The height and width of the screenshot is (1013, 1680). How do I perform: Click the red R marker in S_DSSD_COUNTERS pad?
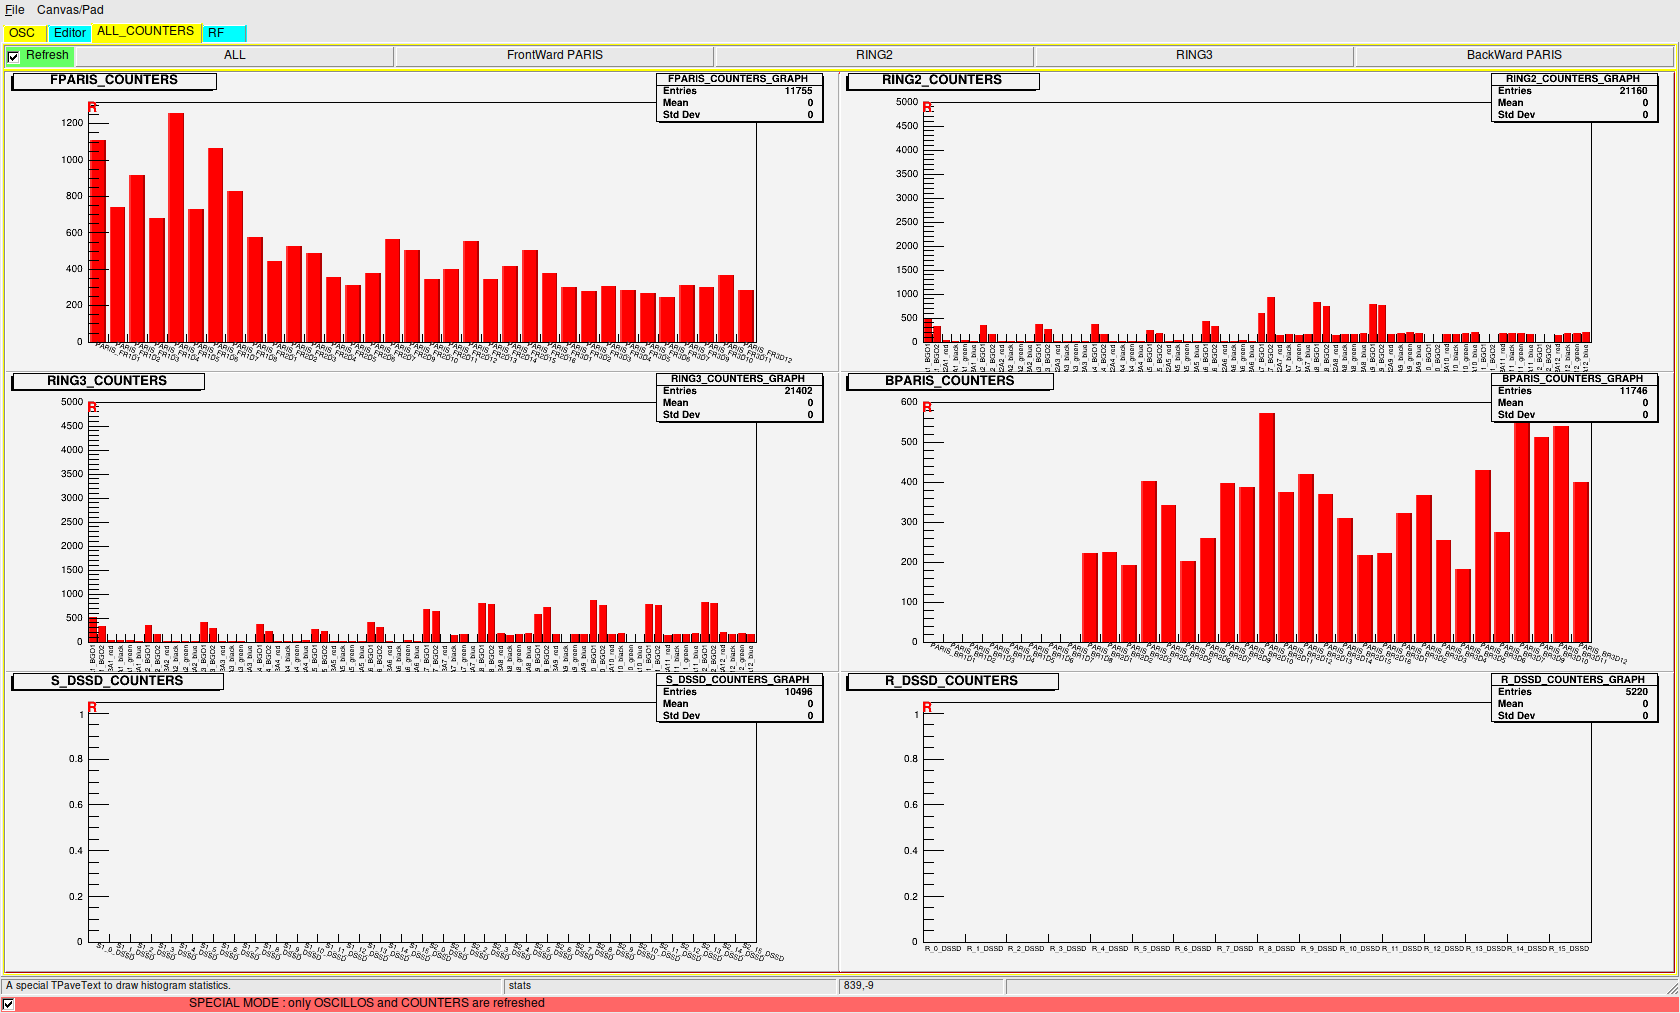[92, 708]
